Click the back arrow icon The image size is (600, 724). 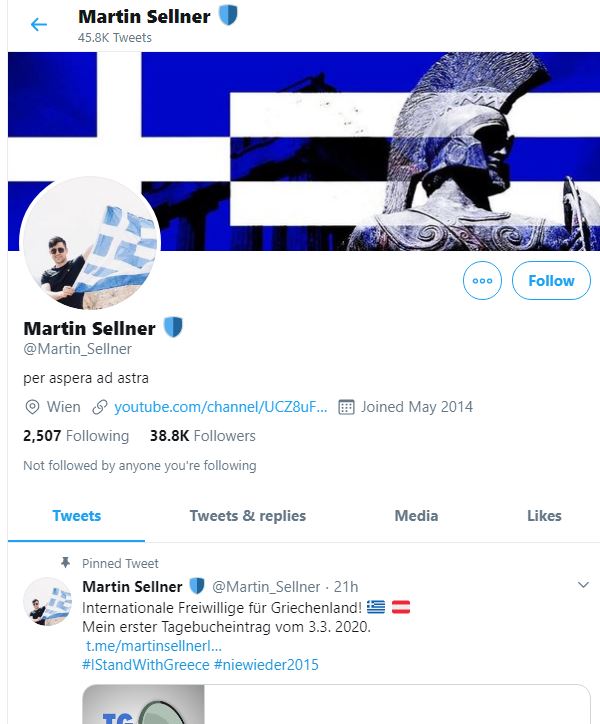coord(39,24)
